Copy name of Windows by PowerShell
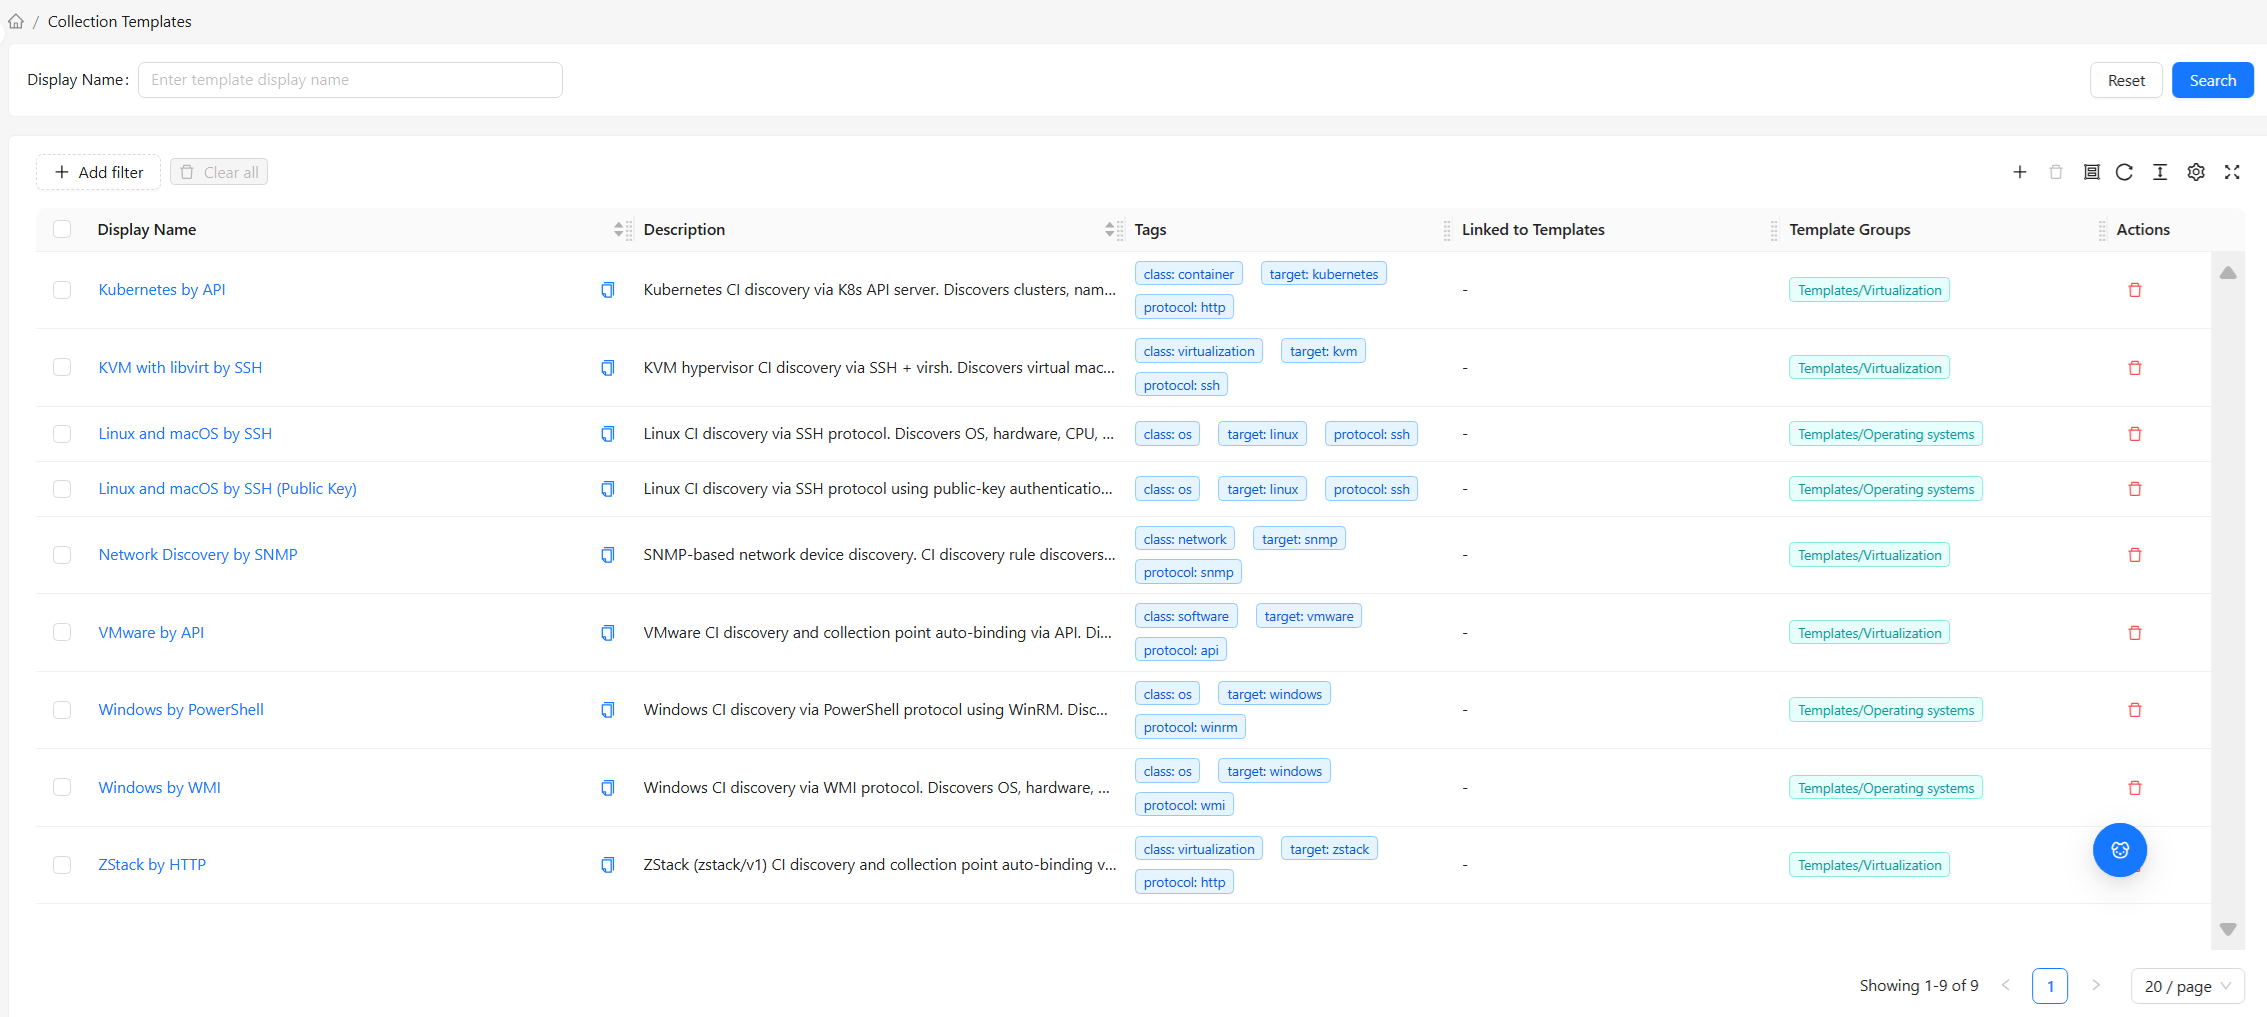 [x=607, y=710]
